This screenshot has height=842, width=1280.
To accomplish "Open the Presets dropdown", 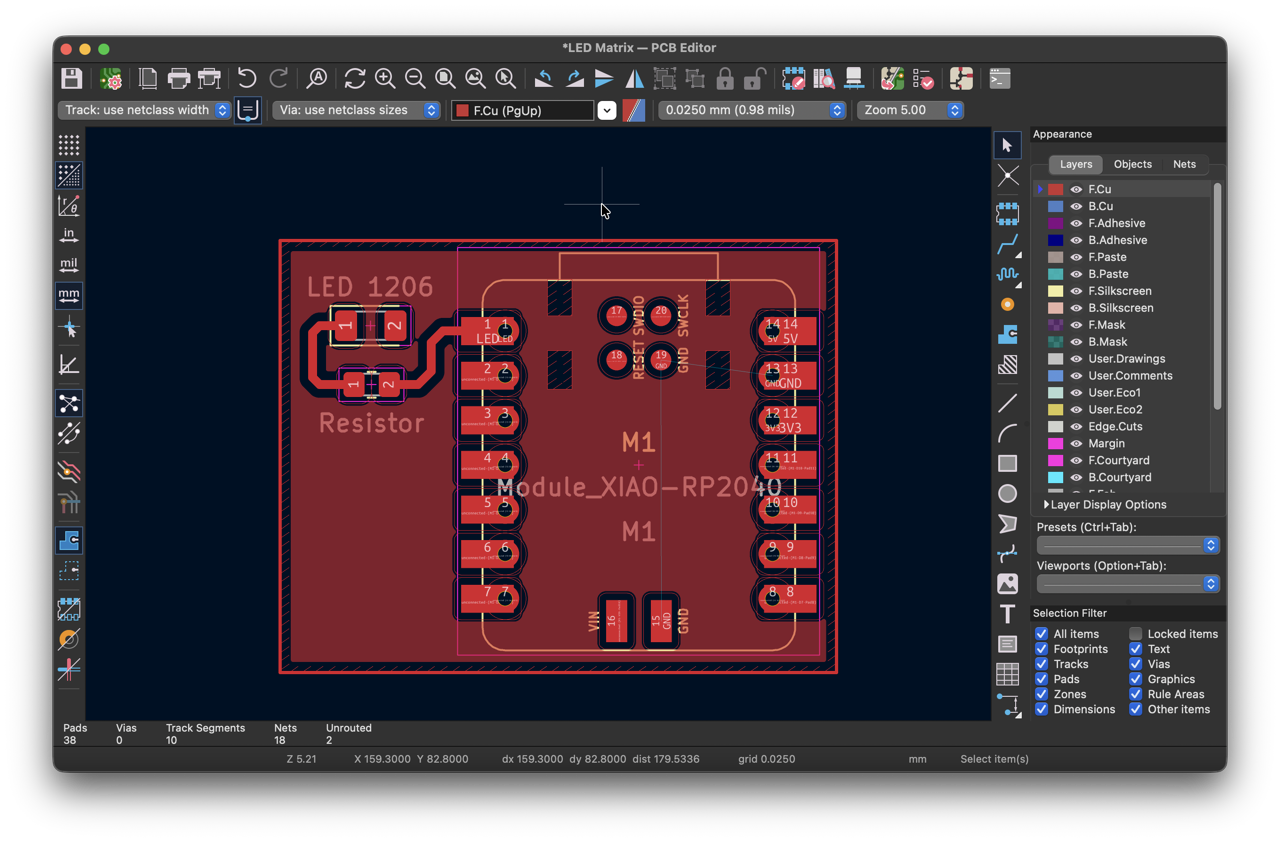I will tap(1128, 545).
